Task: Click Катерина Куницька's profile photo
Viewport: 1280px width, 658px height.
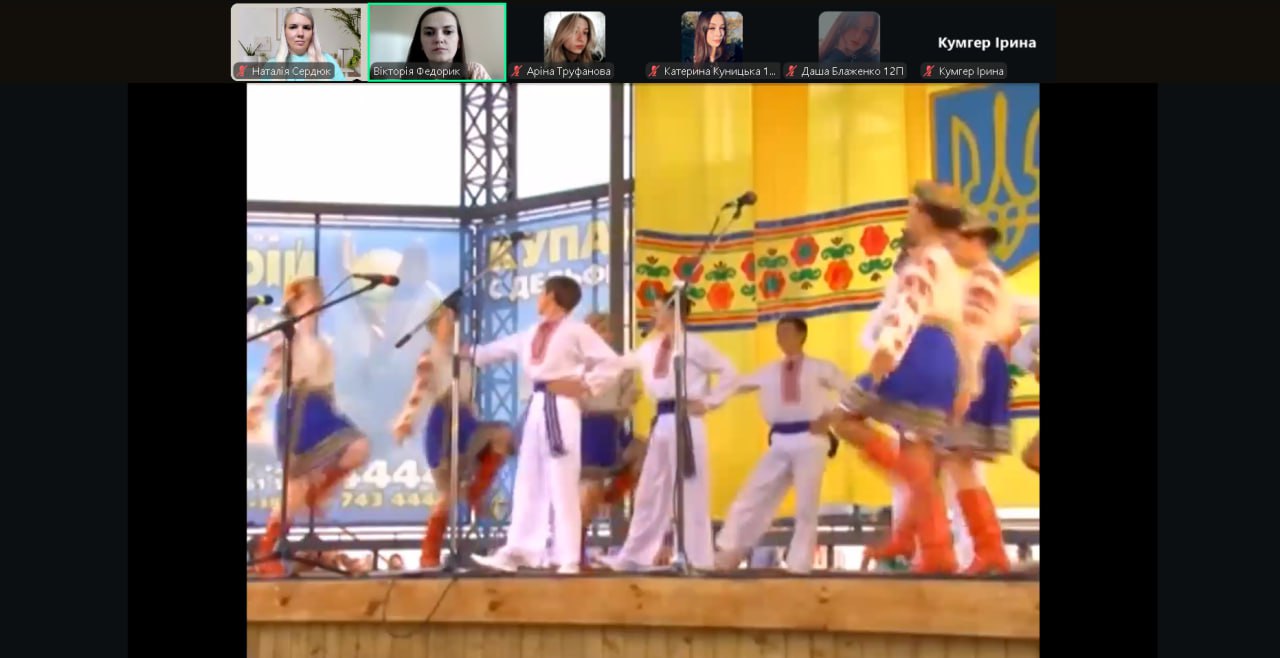Action: coord(711,37)
